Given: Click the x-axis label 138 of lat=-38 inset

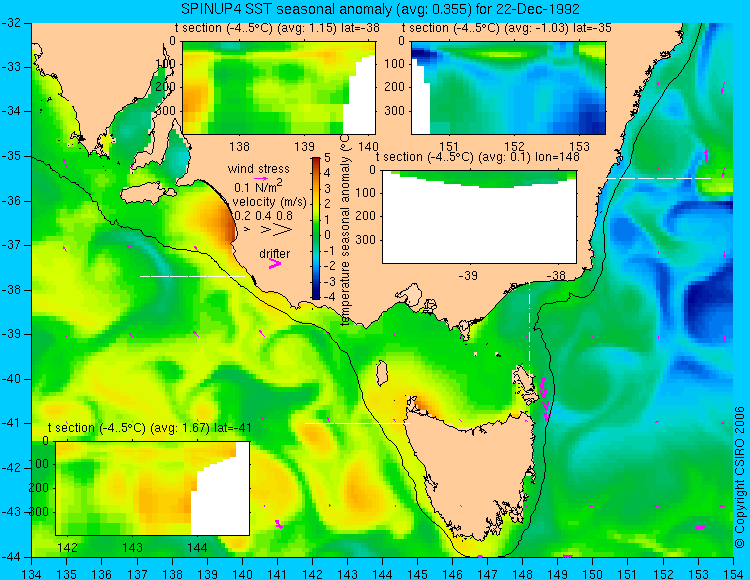Looking at the screenshot, I should pos(239,146).
